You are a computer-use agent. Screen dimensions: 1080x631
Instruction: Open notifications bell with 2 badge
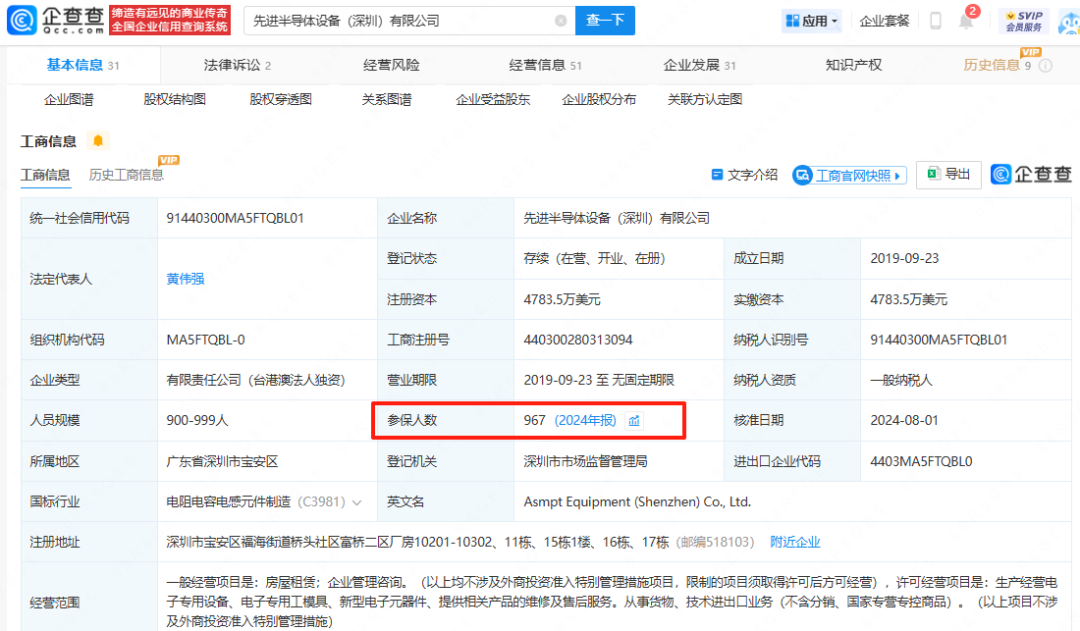pos(966,20)
